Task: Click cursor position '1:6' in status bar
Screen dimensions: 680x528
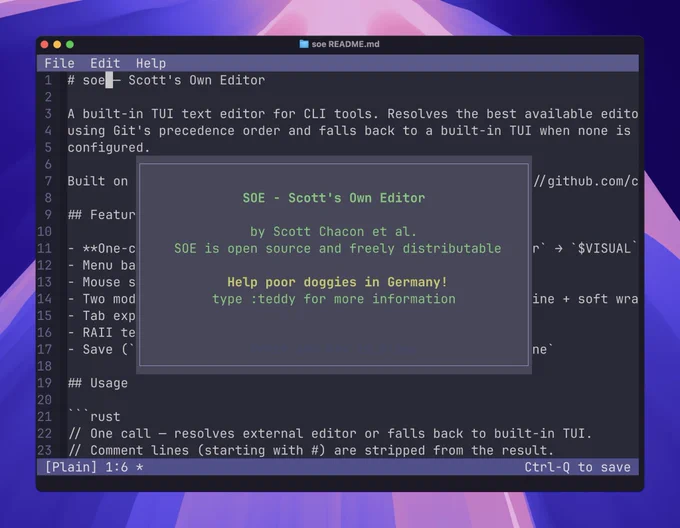Action: point(116,467)
